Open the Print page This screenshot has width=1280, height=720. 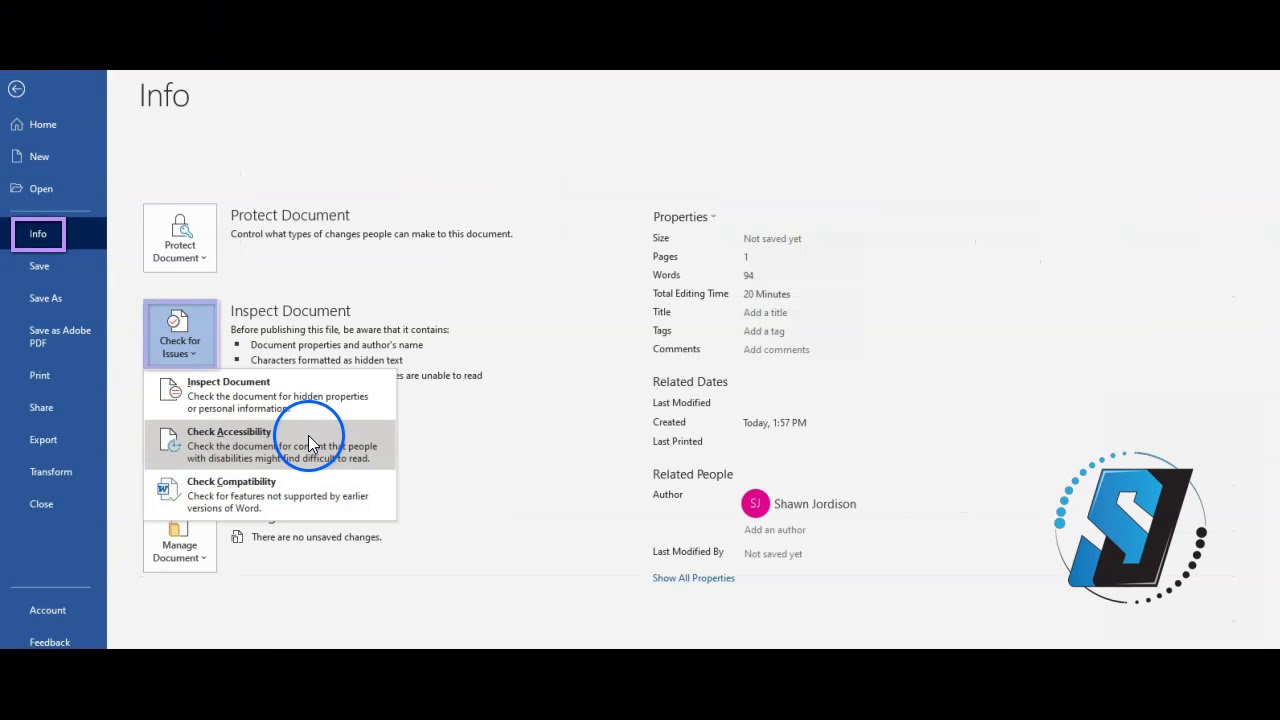(x=40, y=376)
